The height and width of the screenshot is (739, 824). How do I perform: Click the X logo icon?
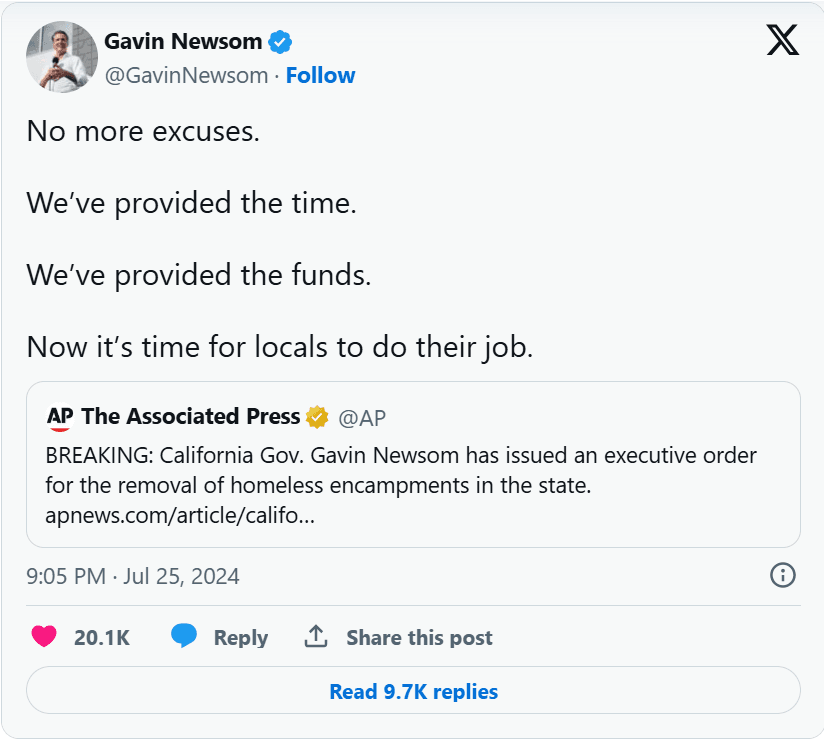coord(782,40)
